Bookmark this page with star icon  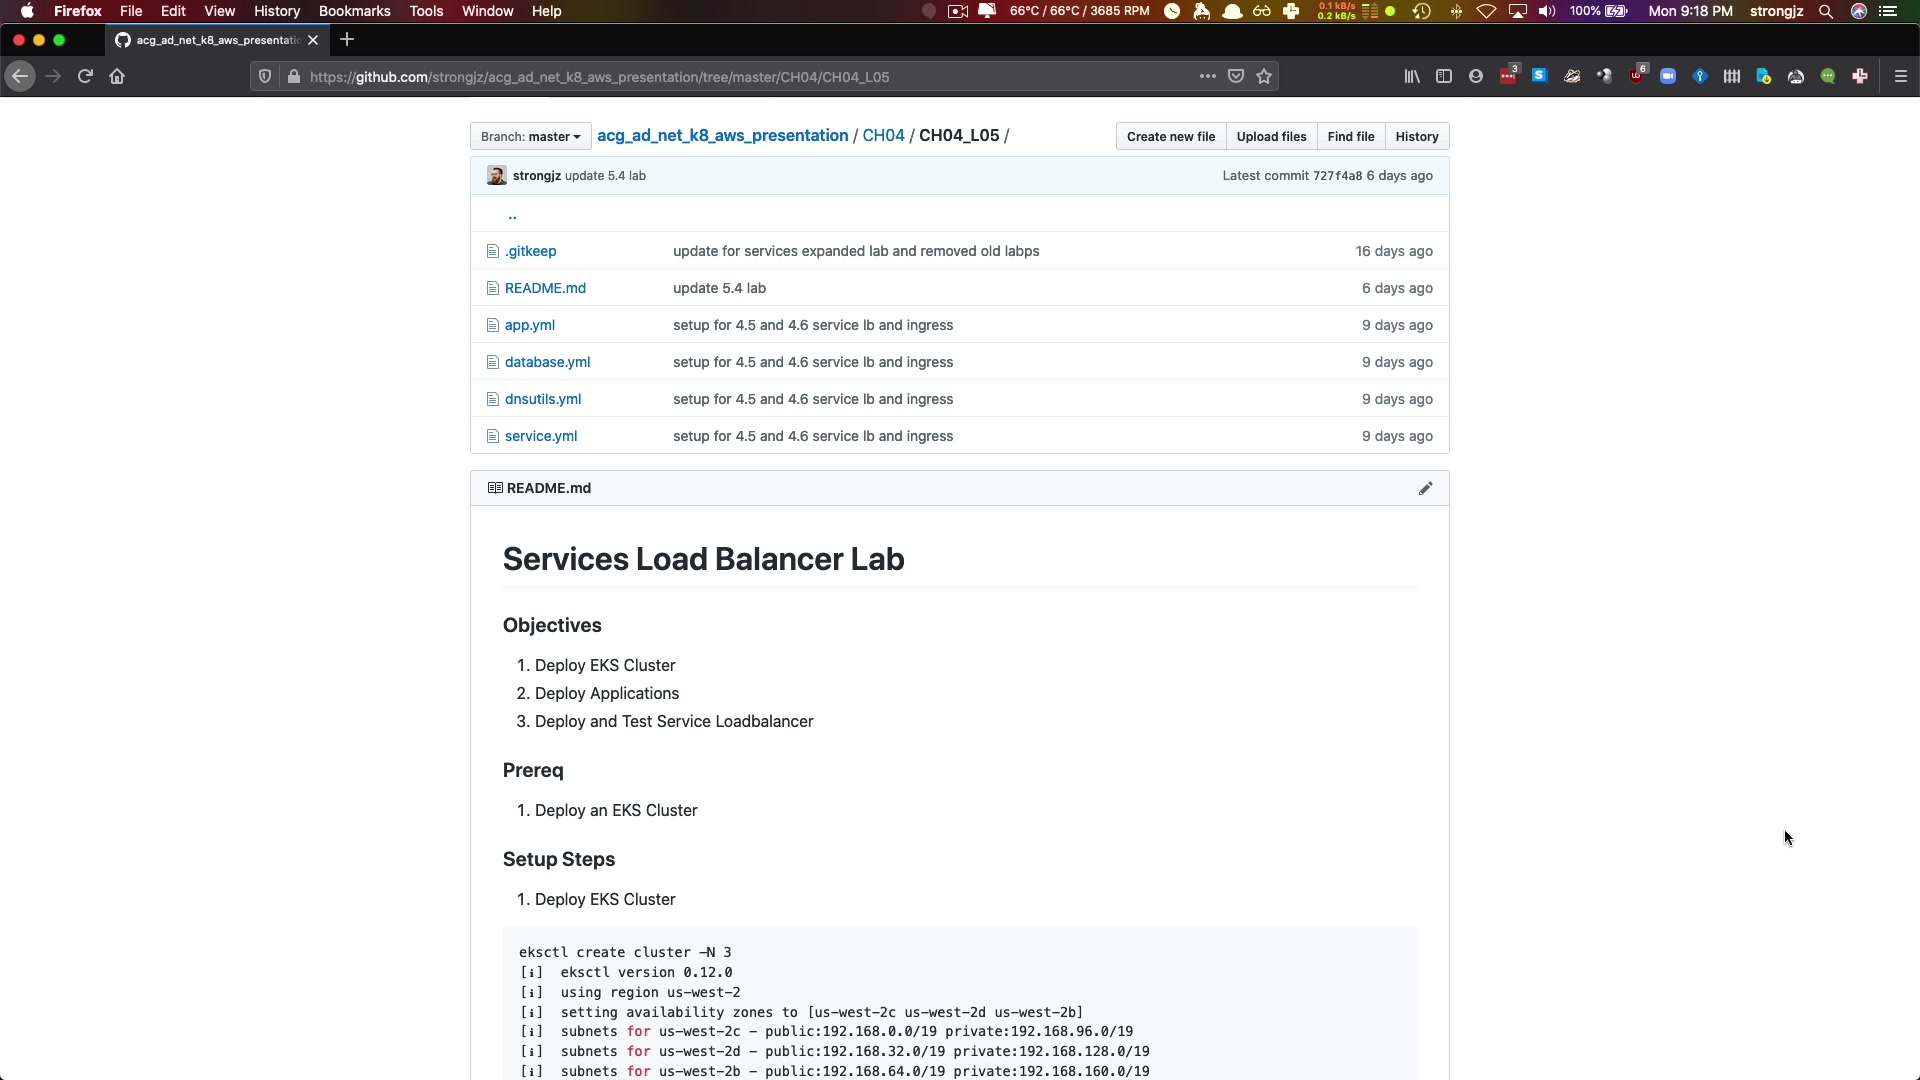1264,76
